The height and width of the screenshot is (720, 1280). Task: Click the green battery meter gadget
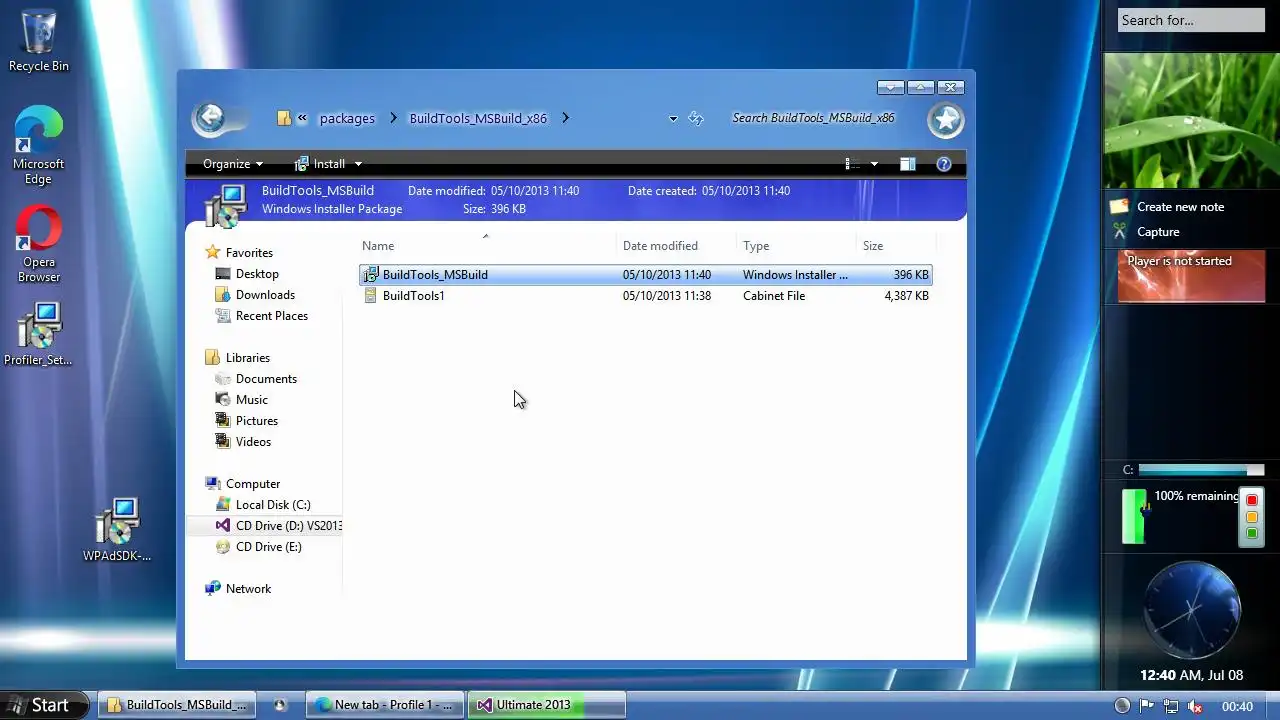(x=1134, y=516)
